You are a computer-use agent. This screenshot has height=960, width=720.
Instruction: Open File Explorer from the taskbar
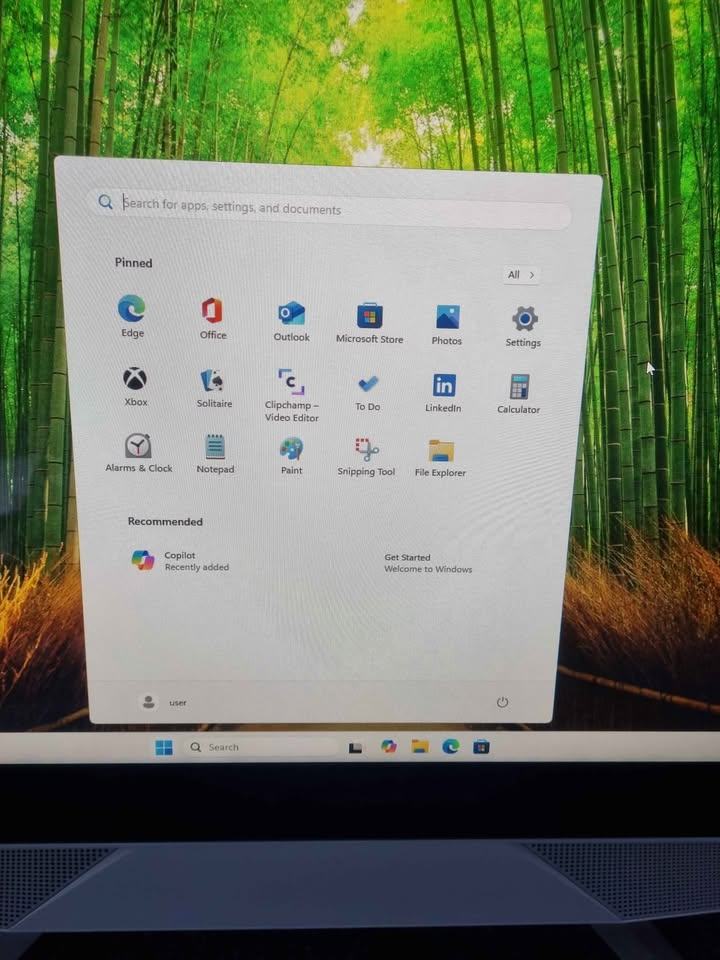coord(419,746)
